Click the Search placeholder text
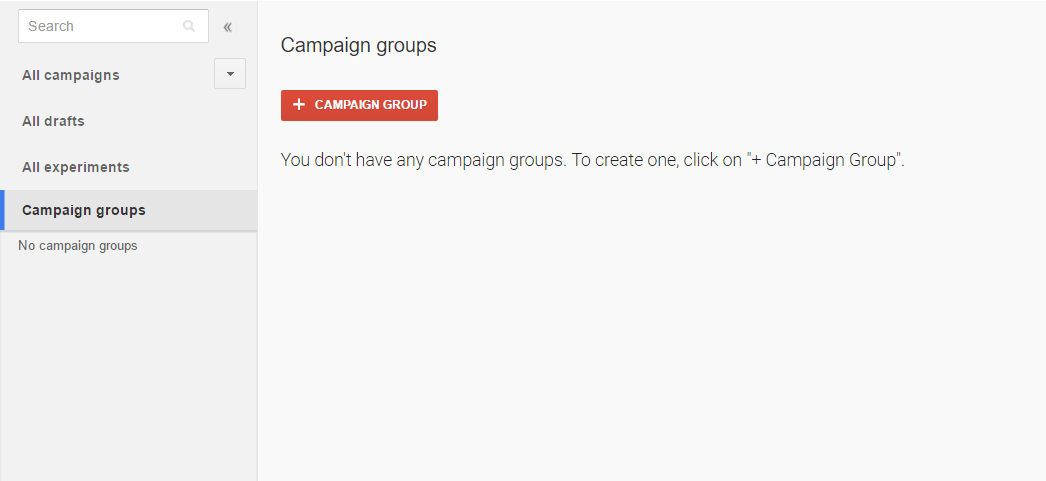This screenshot has width=1046, height=481. (x=51, y=27)
